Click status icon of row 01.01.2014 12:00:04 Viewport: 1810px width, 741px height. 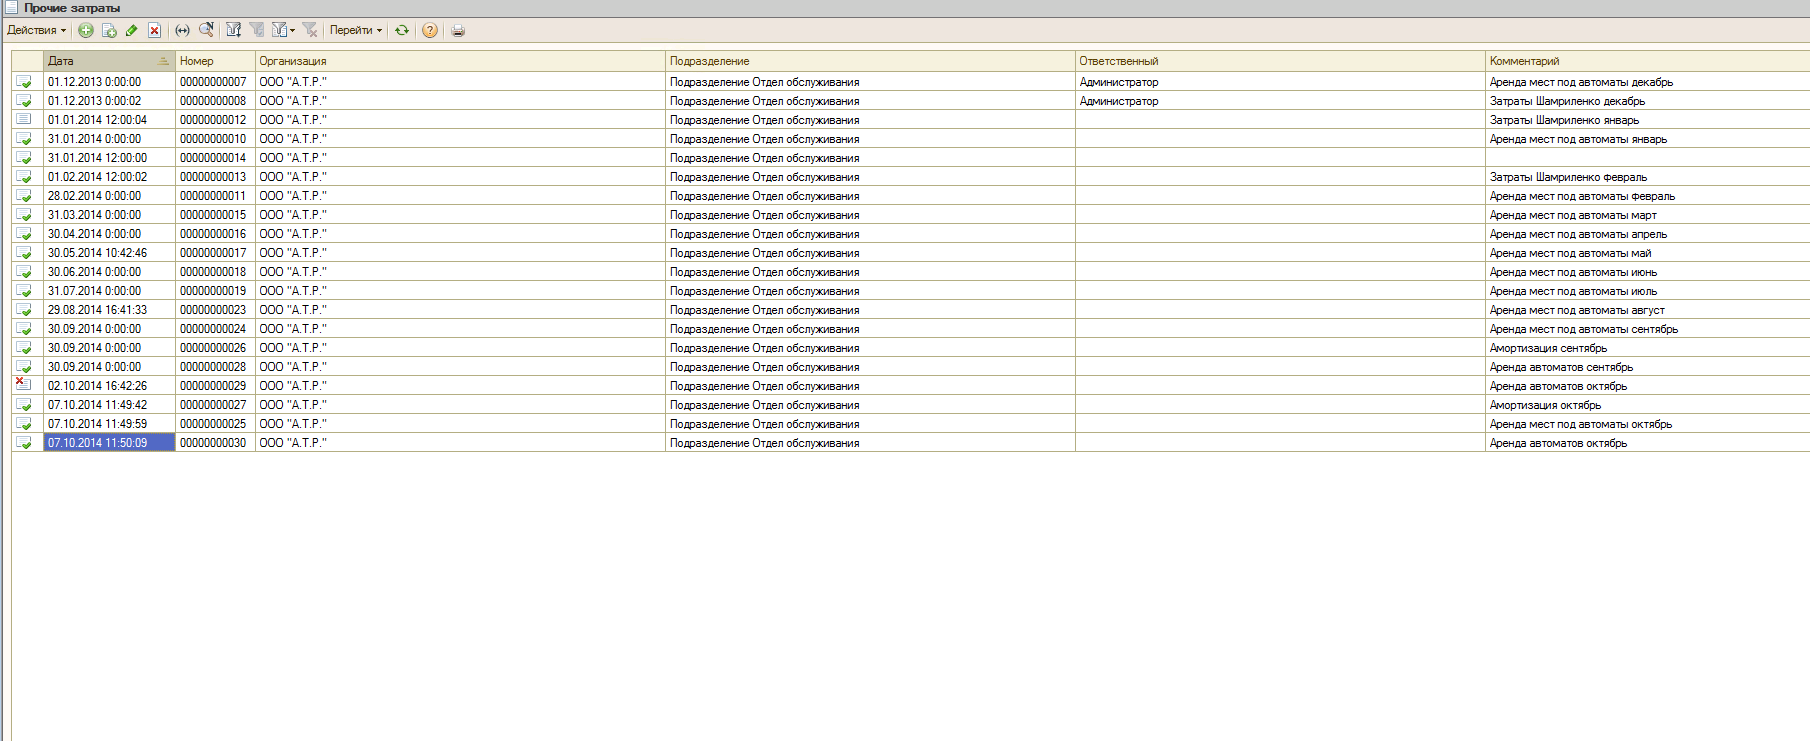[x=24, y=119]
